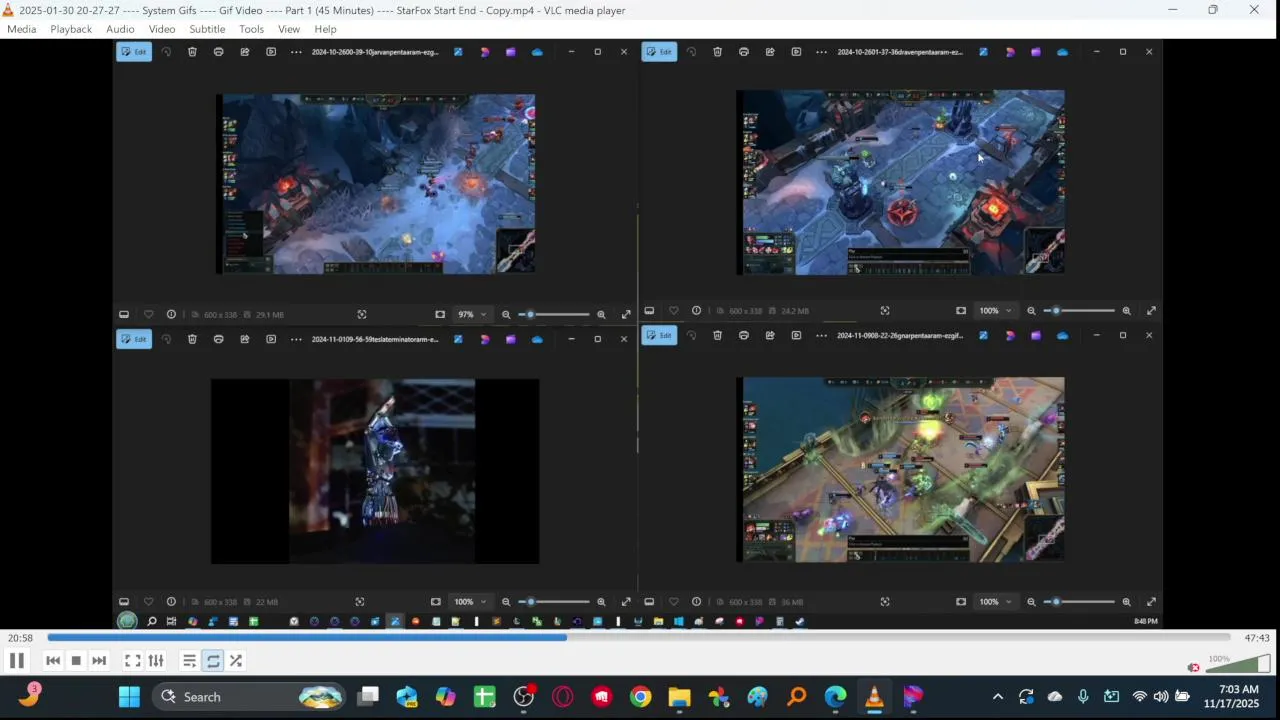1280x720 pixels.
Task: Open Windows Start menu
Action: (x=129, y=697)
